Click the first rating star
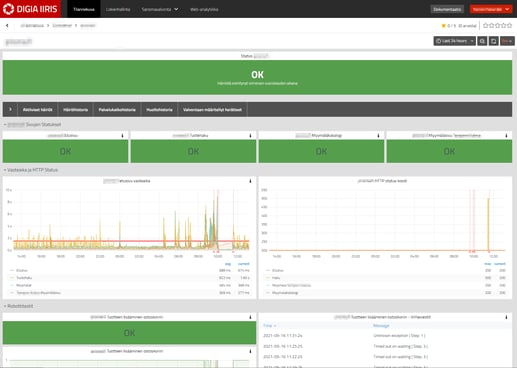Image resolution: width=517 pixels, height=368 pixels. (x=486, y=25)
